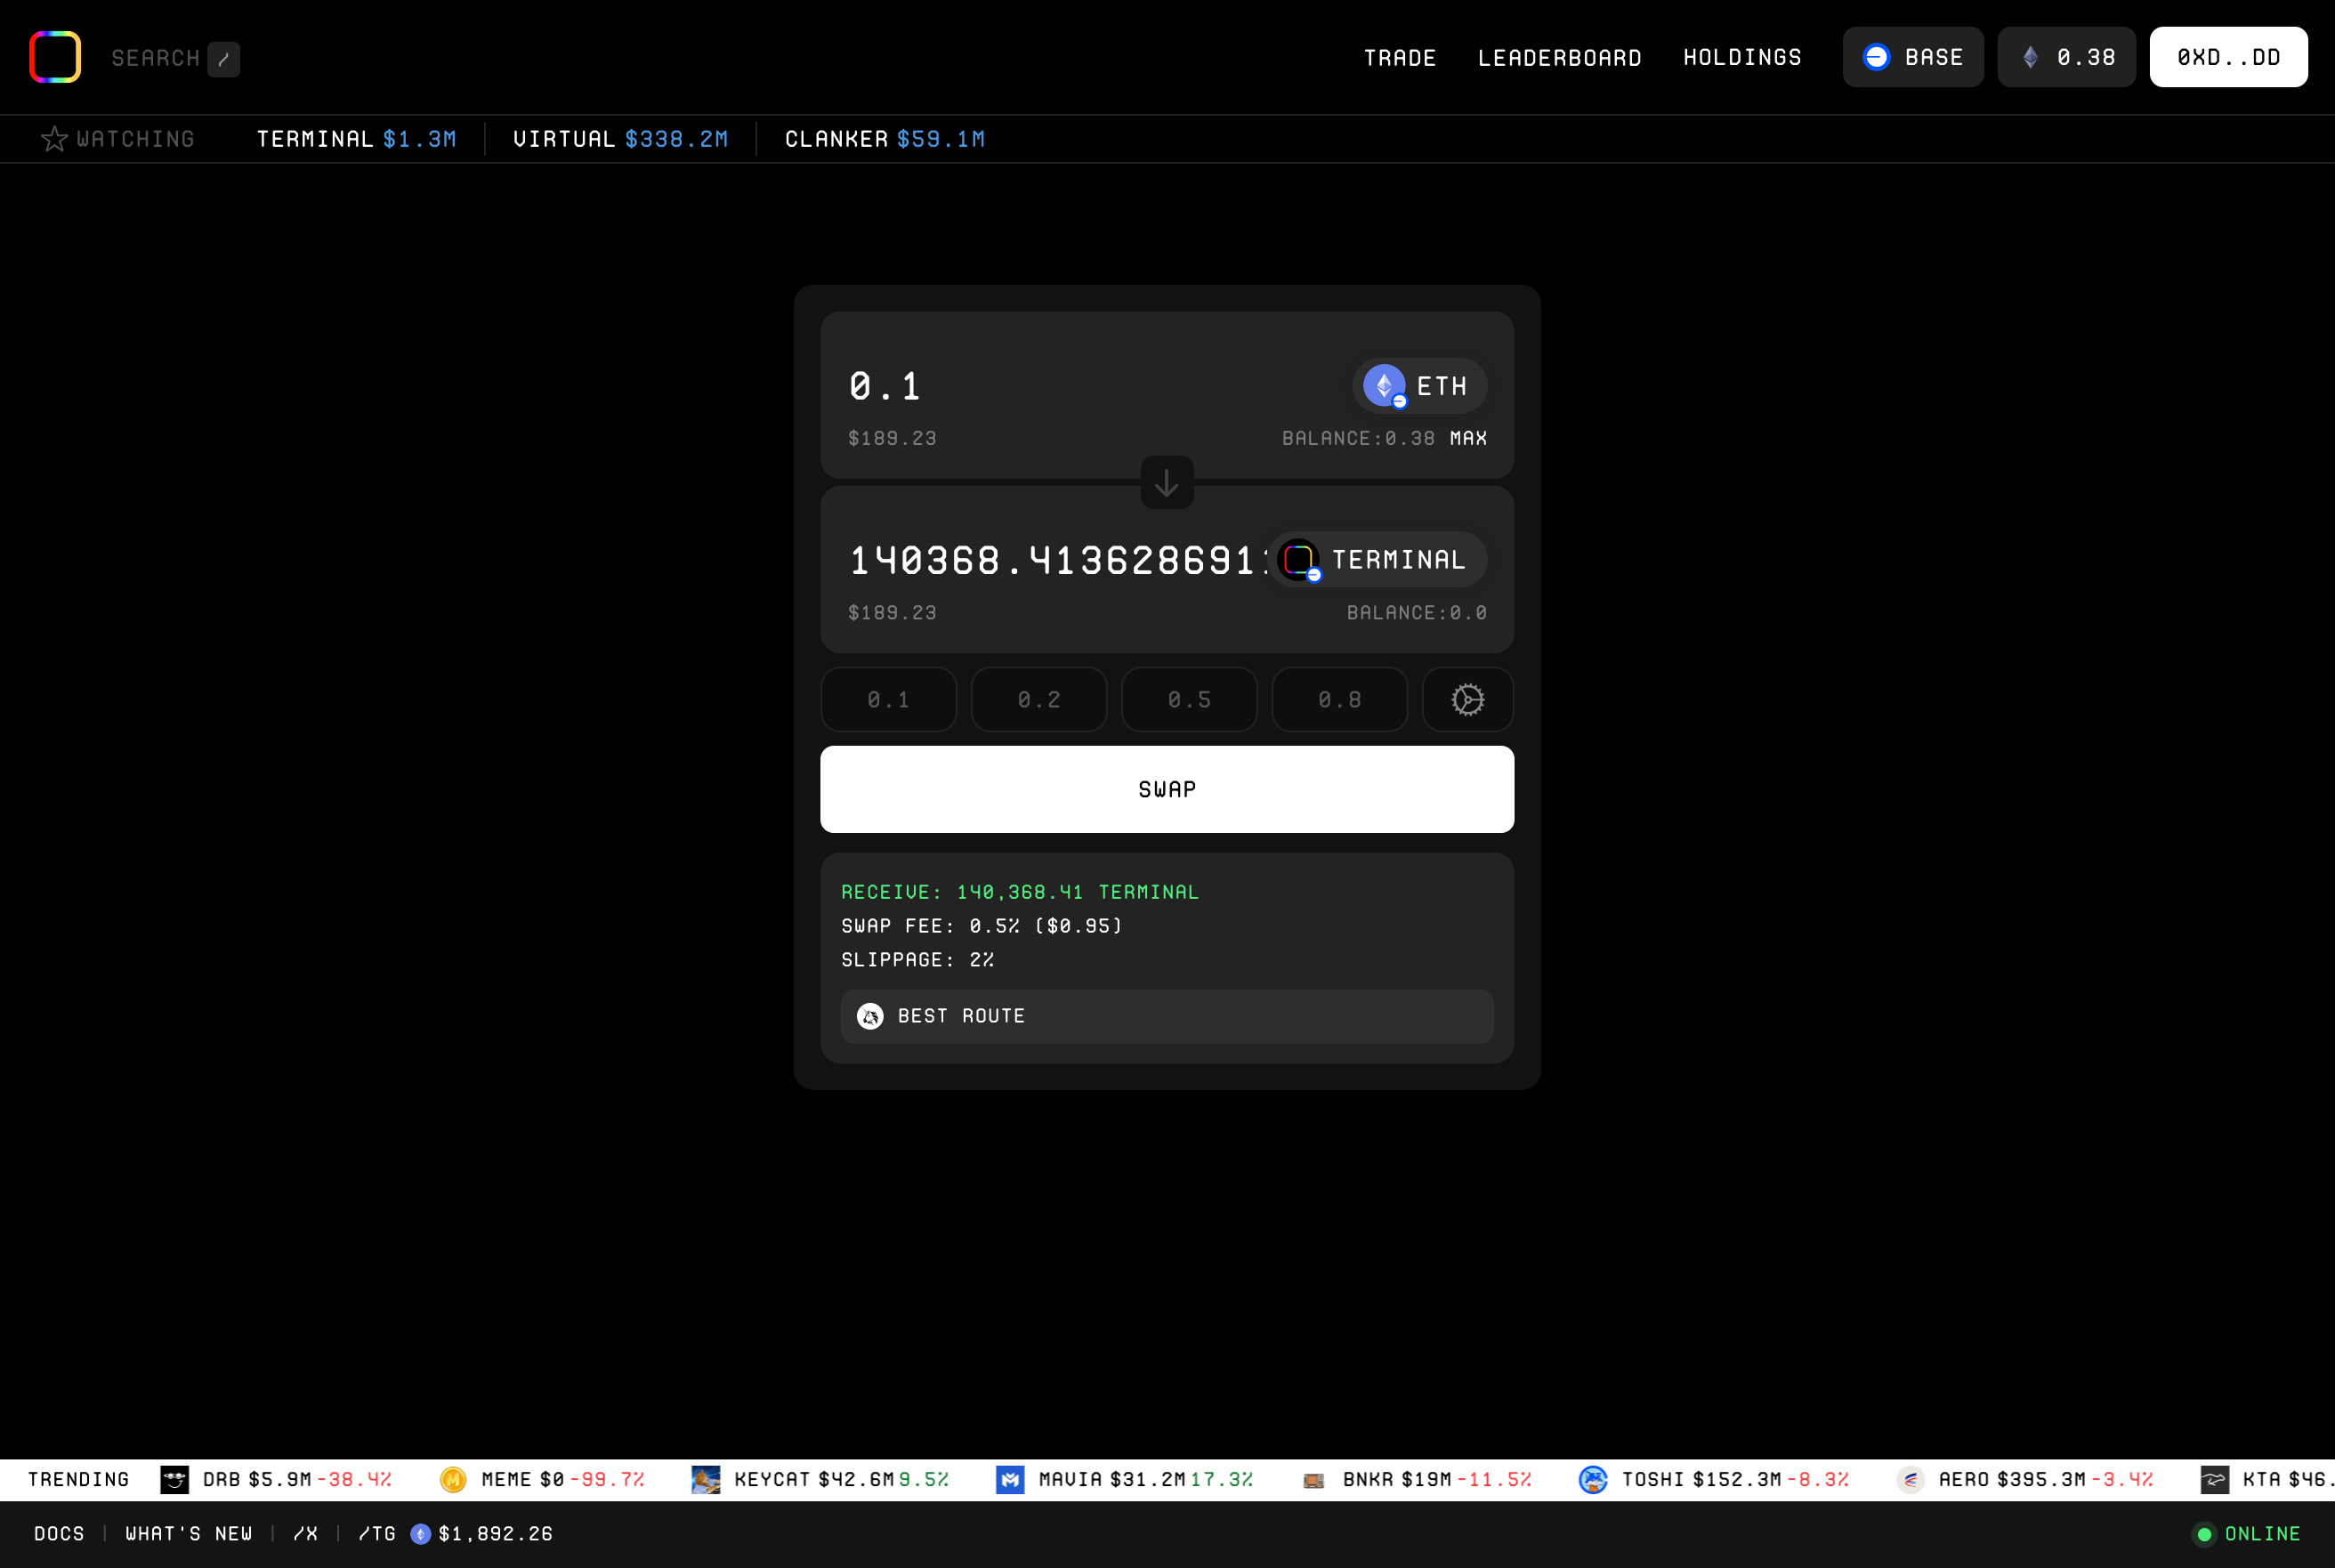Flip swap direction with arrow button
This screenshot has height=1568, width=2335.
1167,483
